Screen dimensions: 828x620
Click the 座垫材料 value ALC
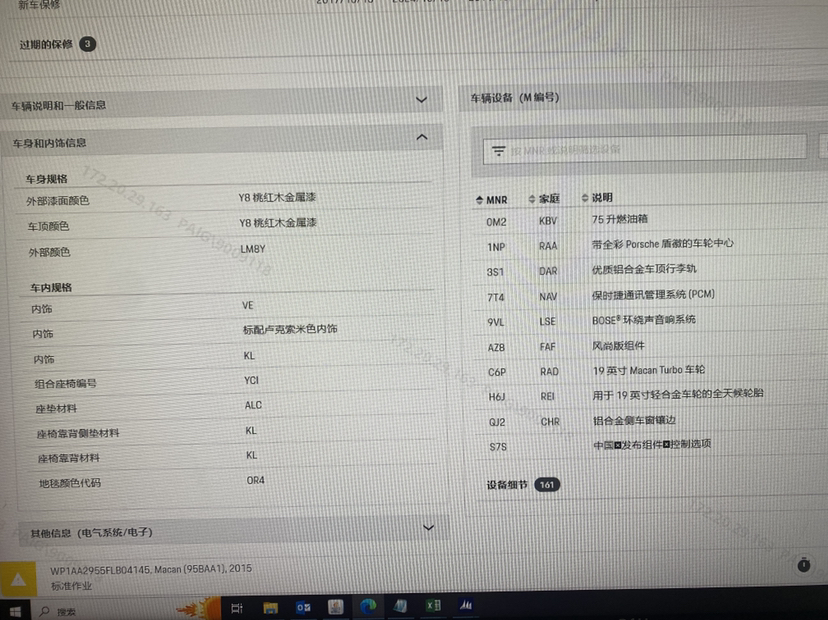[x=253, y=405]
